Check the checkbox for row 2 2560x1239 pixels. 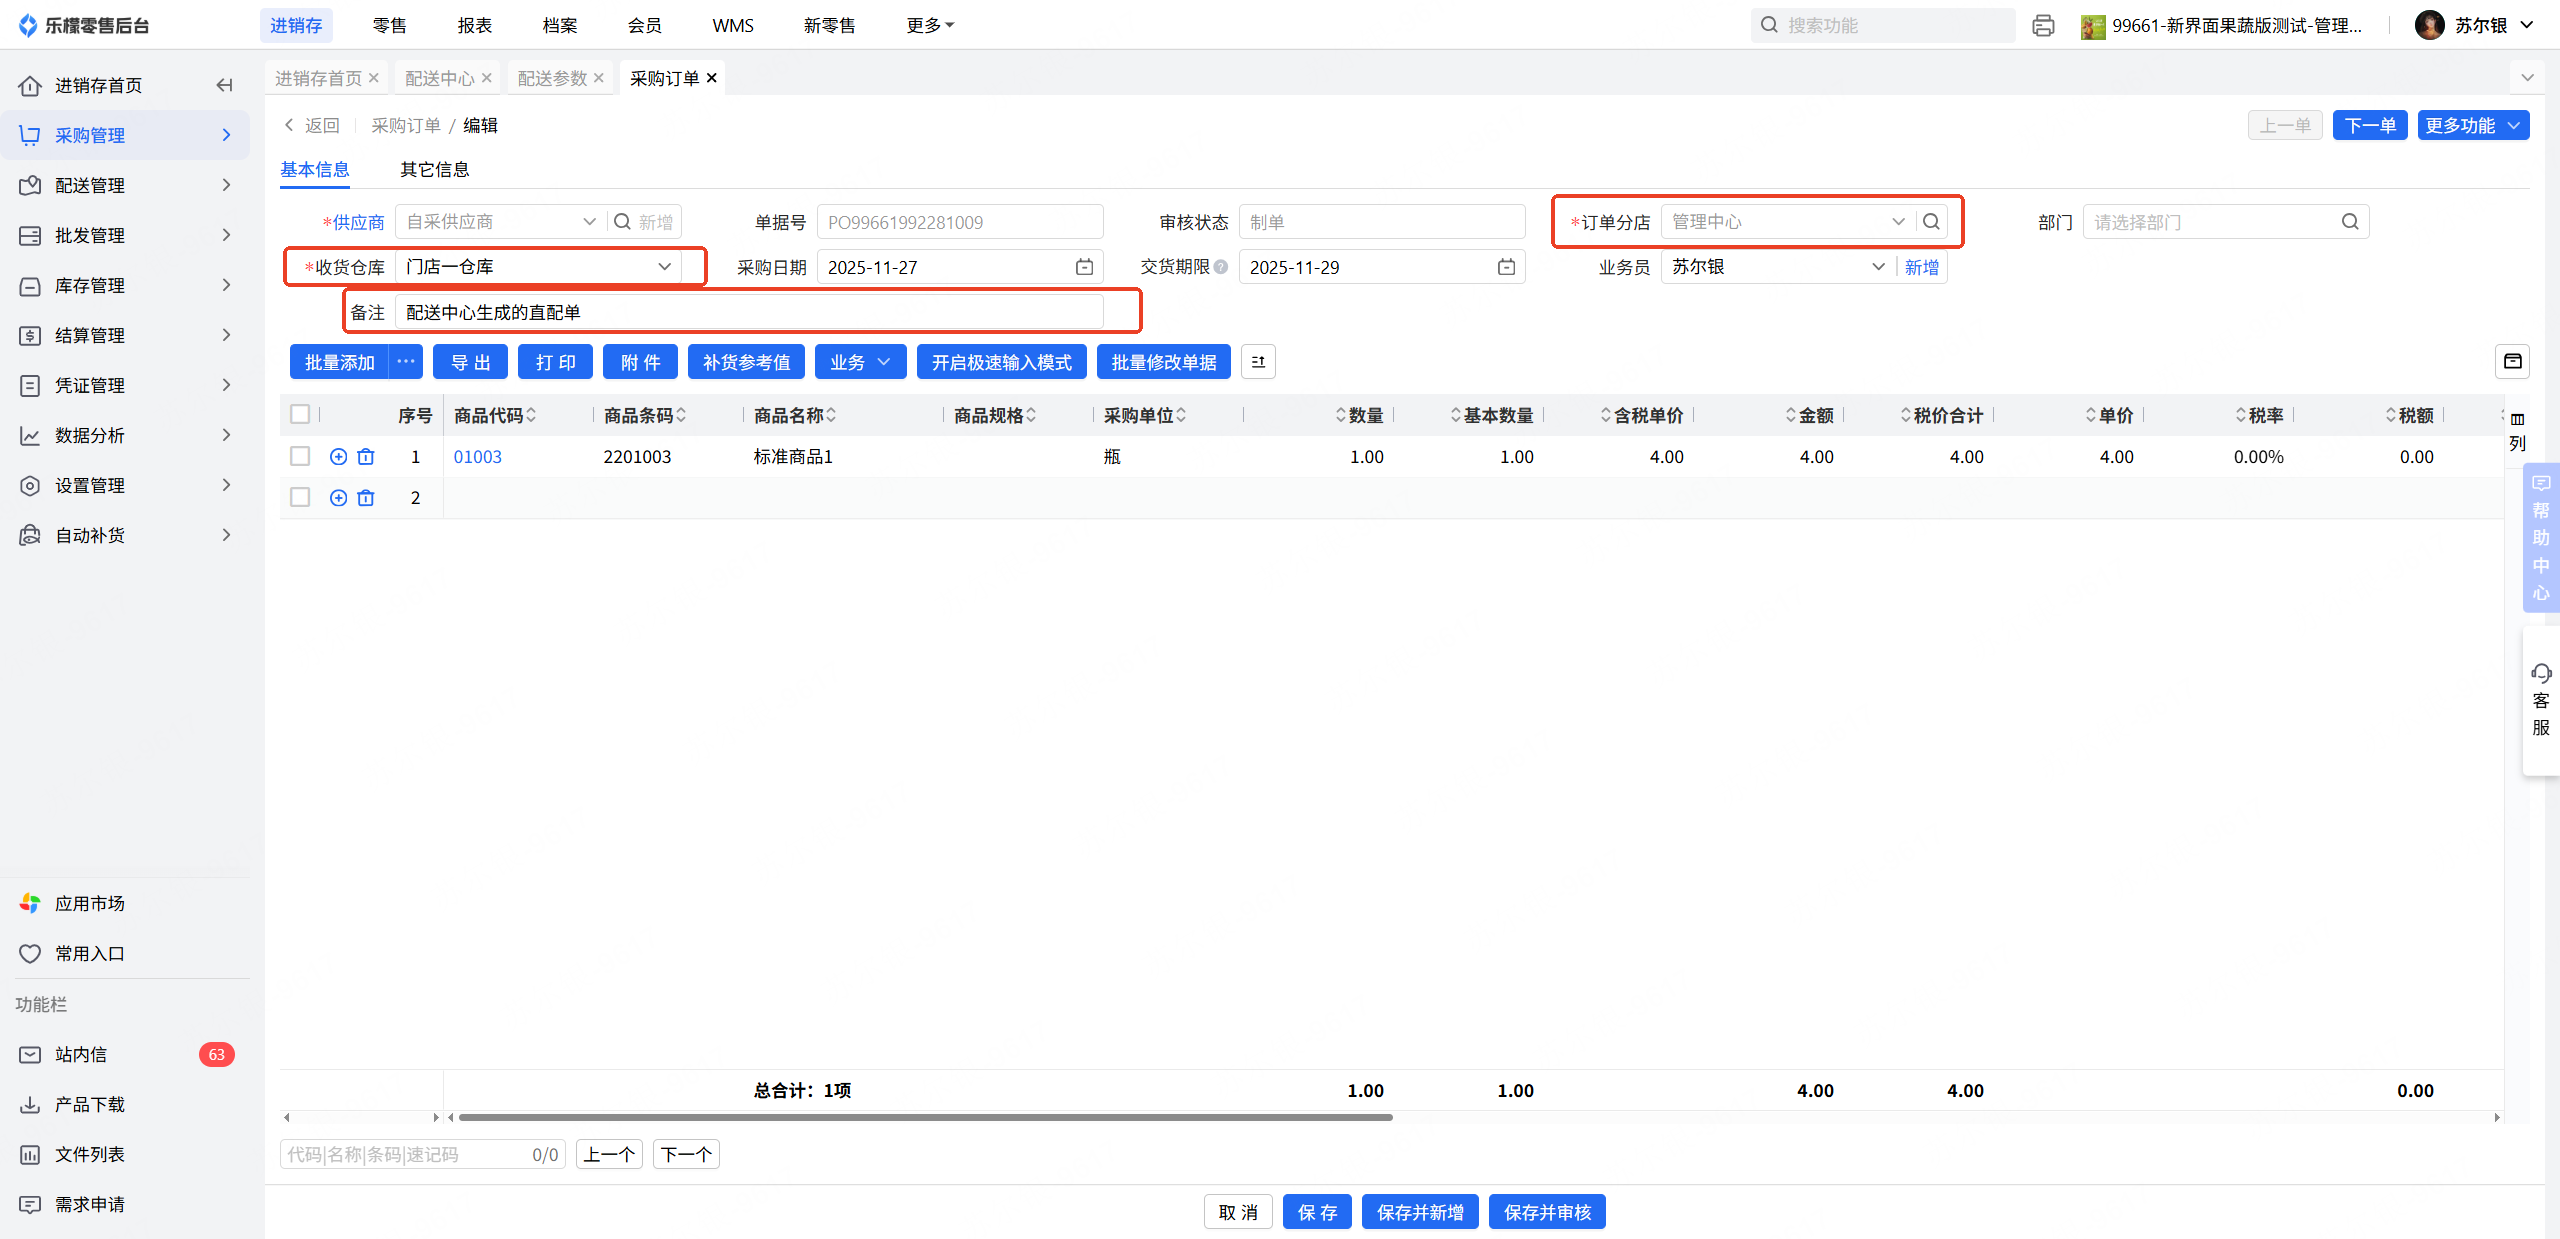(300, 498)
